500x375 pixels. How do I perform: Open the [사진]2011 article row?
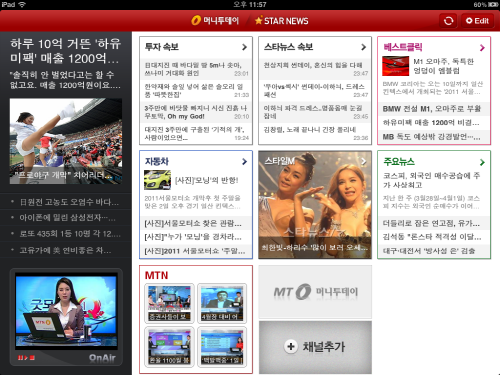click(x=196, y=251)
